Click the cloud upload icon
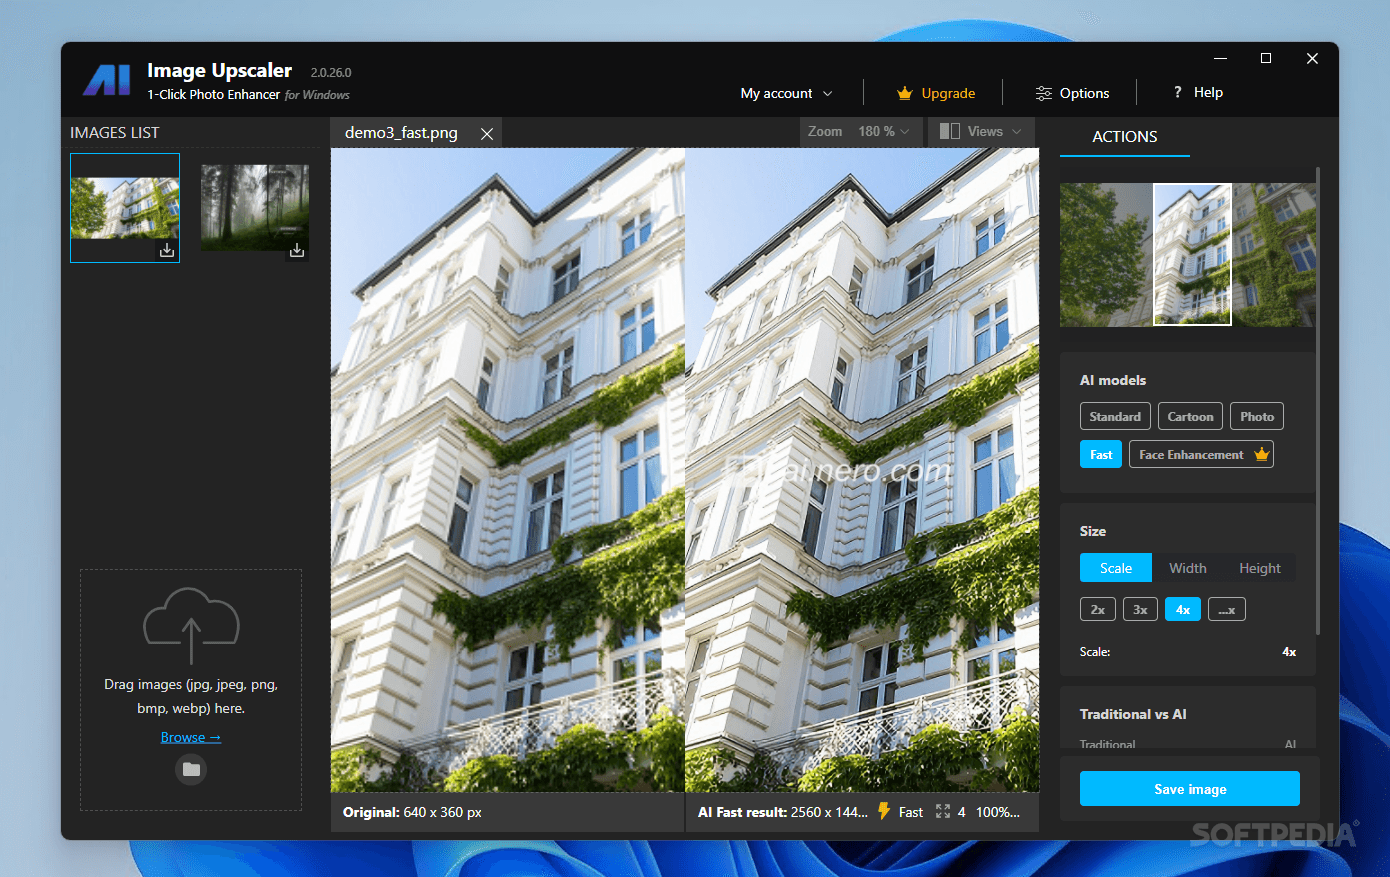 pyautogui.click(x=191, y=625)
